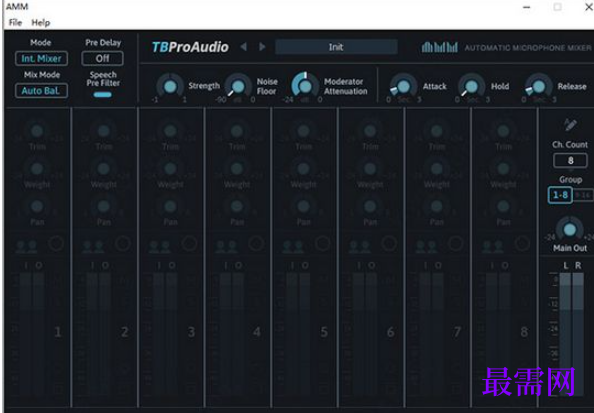Select the next preset arrow
The width and height of the screenshot is (594, 413).
pyautogui.click(x=262, y=47)
